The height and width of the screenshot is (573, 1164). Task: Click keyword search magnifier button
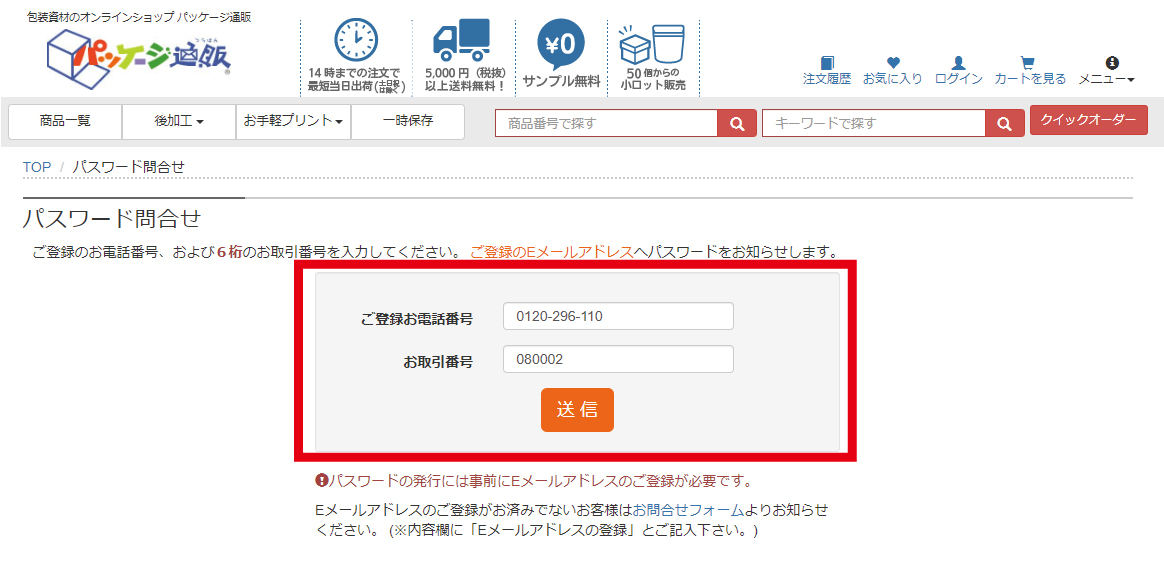click(x=1004, y=123)
